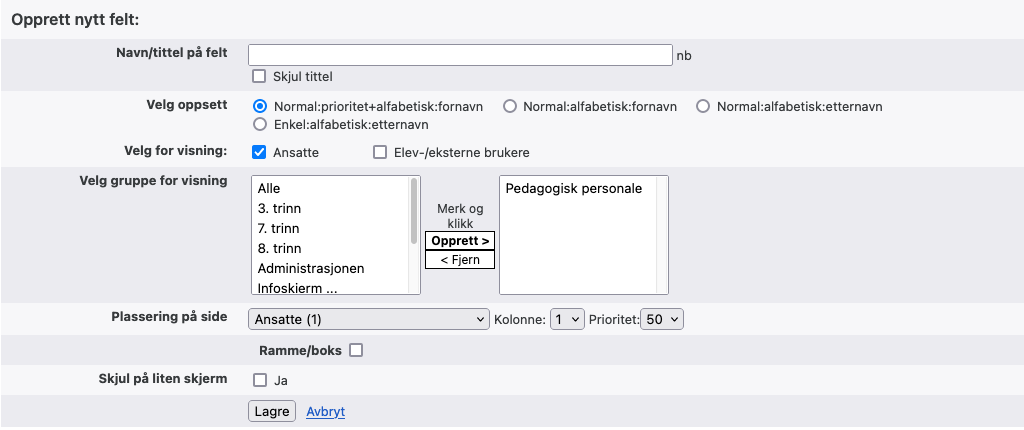Viewport: 1024px width, 430px height.
Task: Tick Elev-/eksterne brukere checkbox
Action: [379, 152]
